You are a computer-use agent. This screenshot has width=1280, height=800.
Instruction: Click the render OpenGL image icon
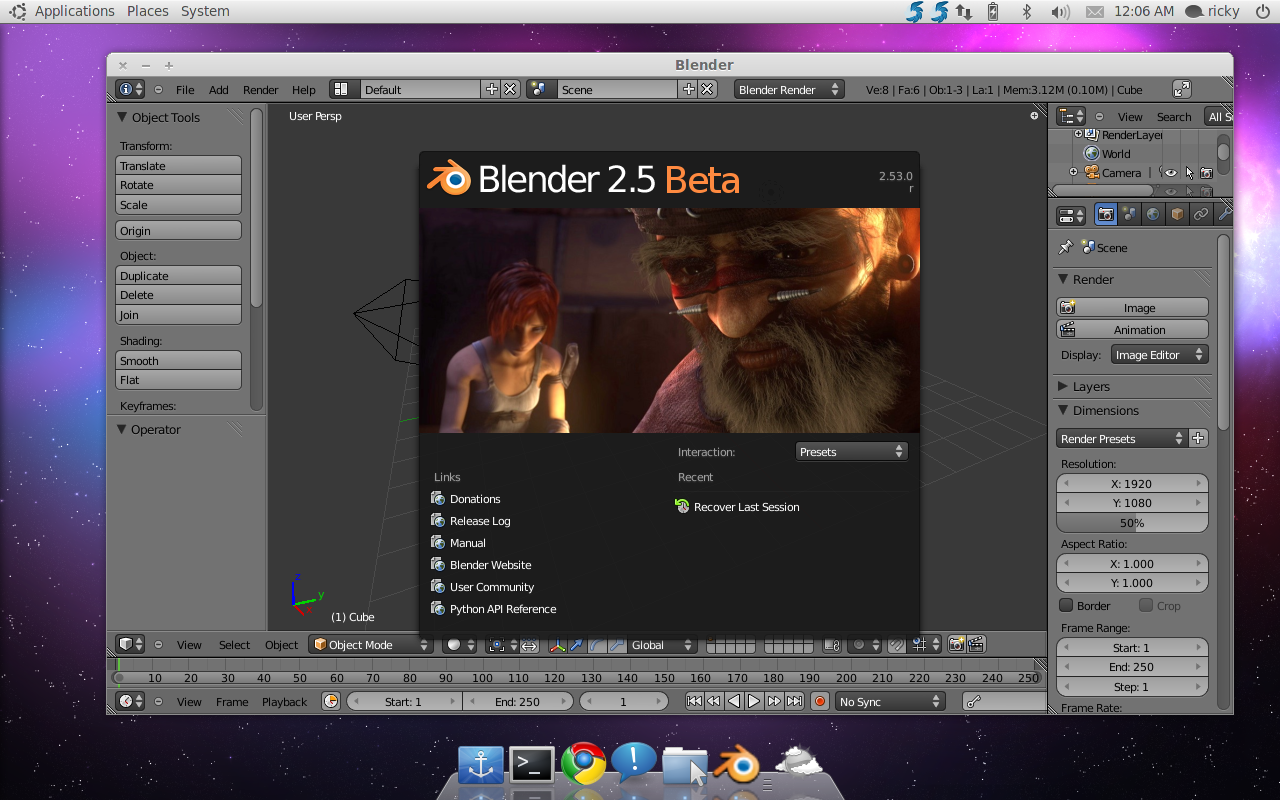click(x=957, y=645)
